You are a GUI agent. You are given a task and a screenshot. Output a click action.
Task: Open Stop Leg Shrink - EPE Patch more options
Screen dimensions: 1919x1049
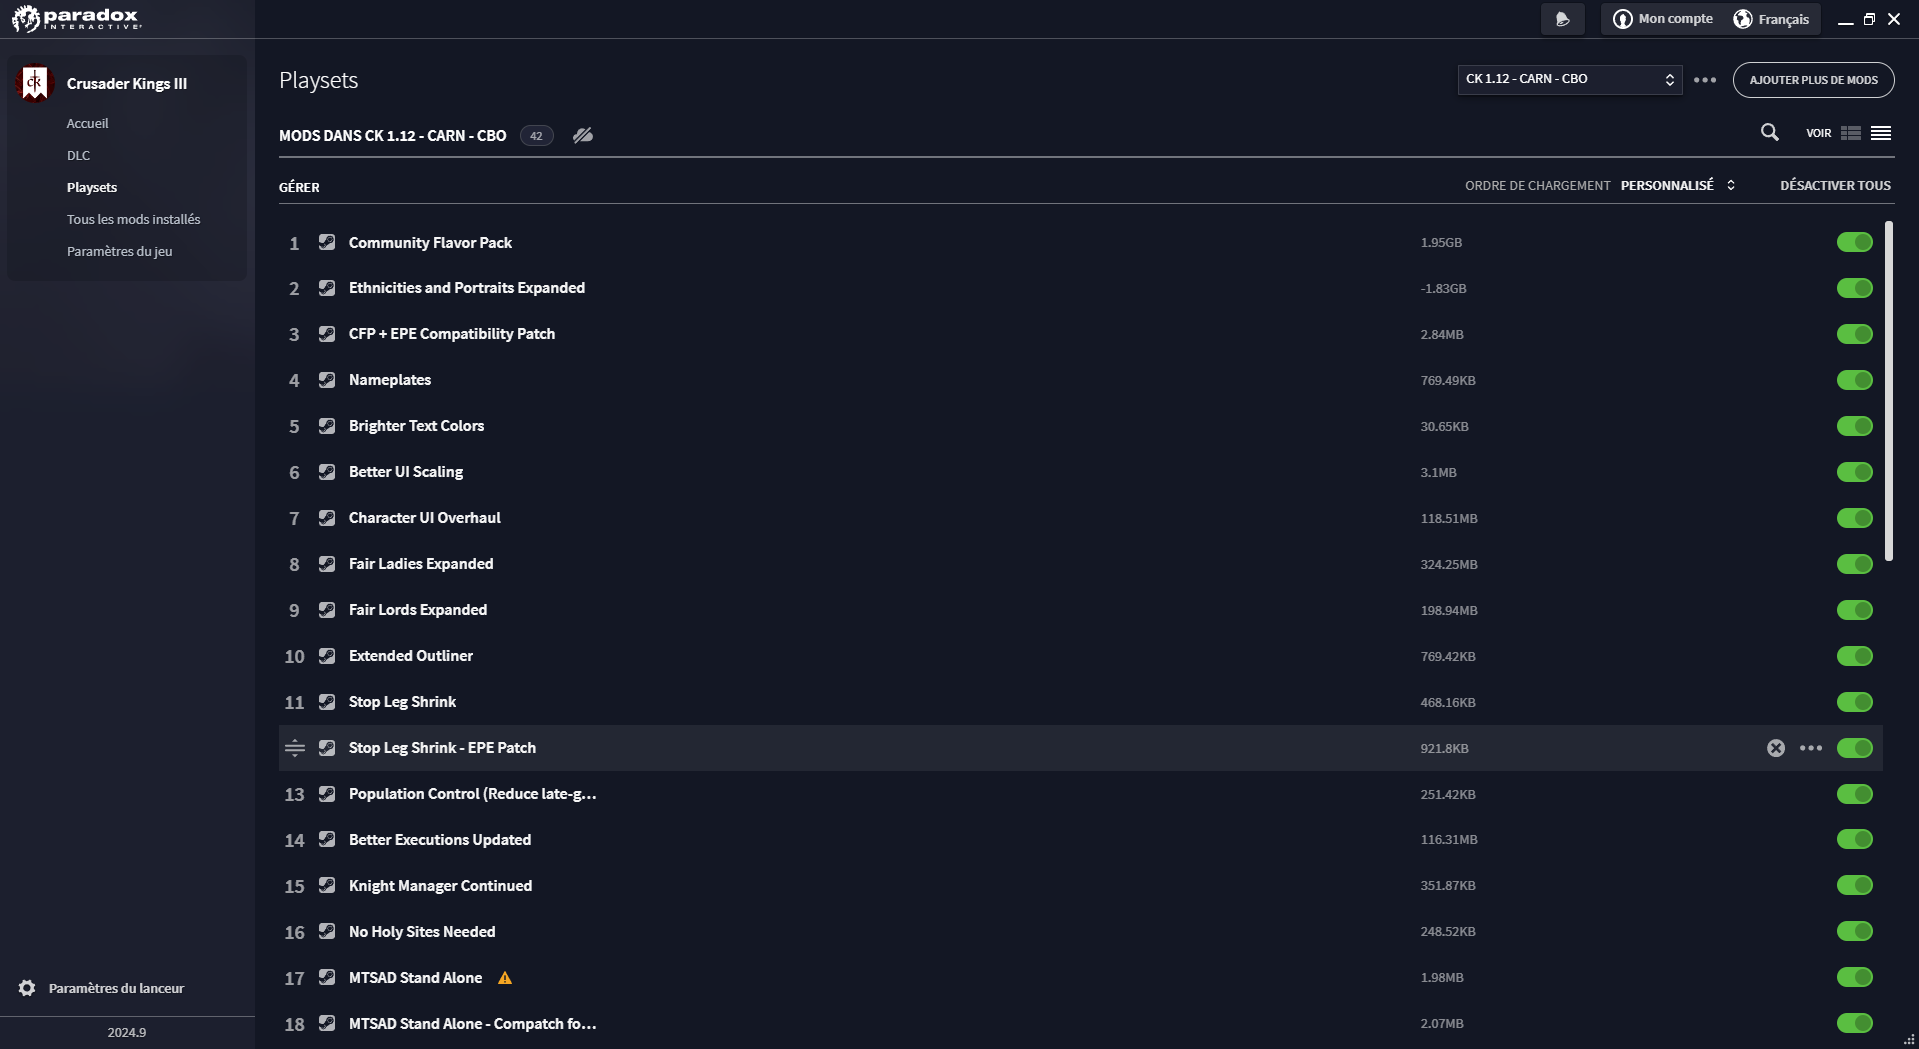point(1811,748)
